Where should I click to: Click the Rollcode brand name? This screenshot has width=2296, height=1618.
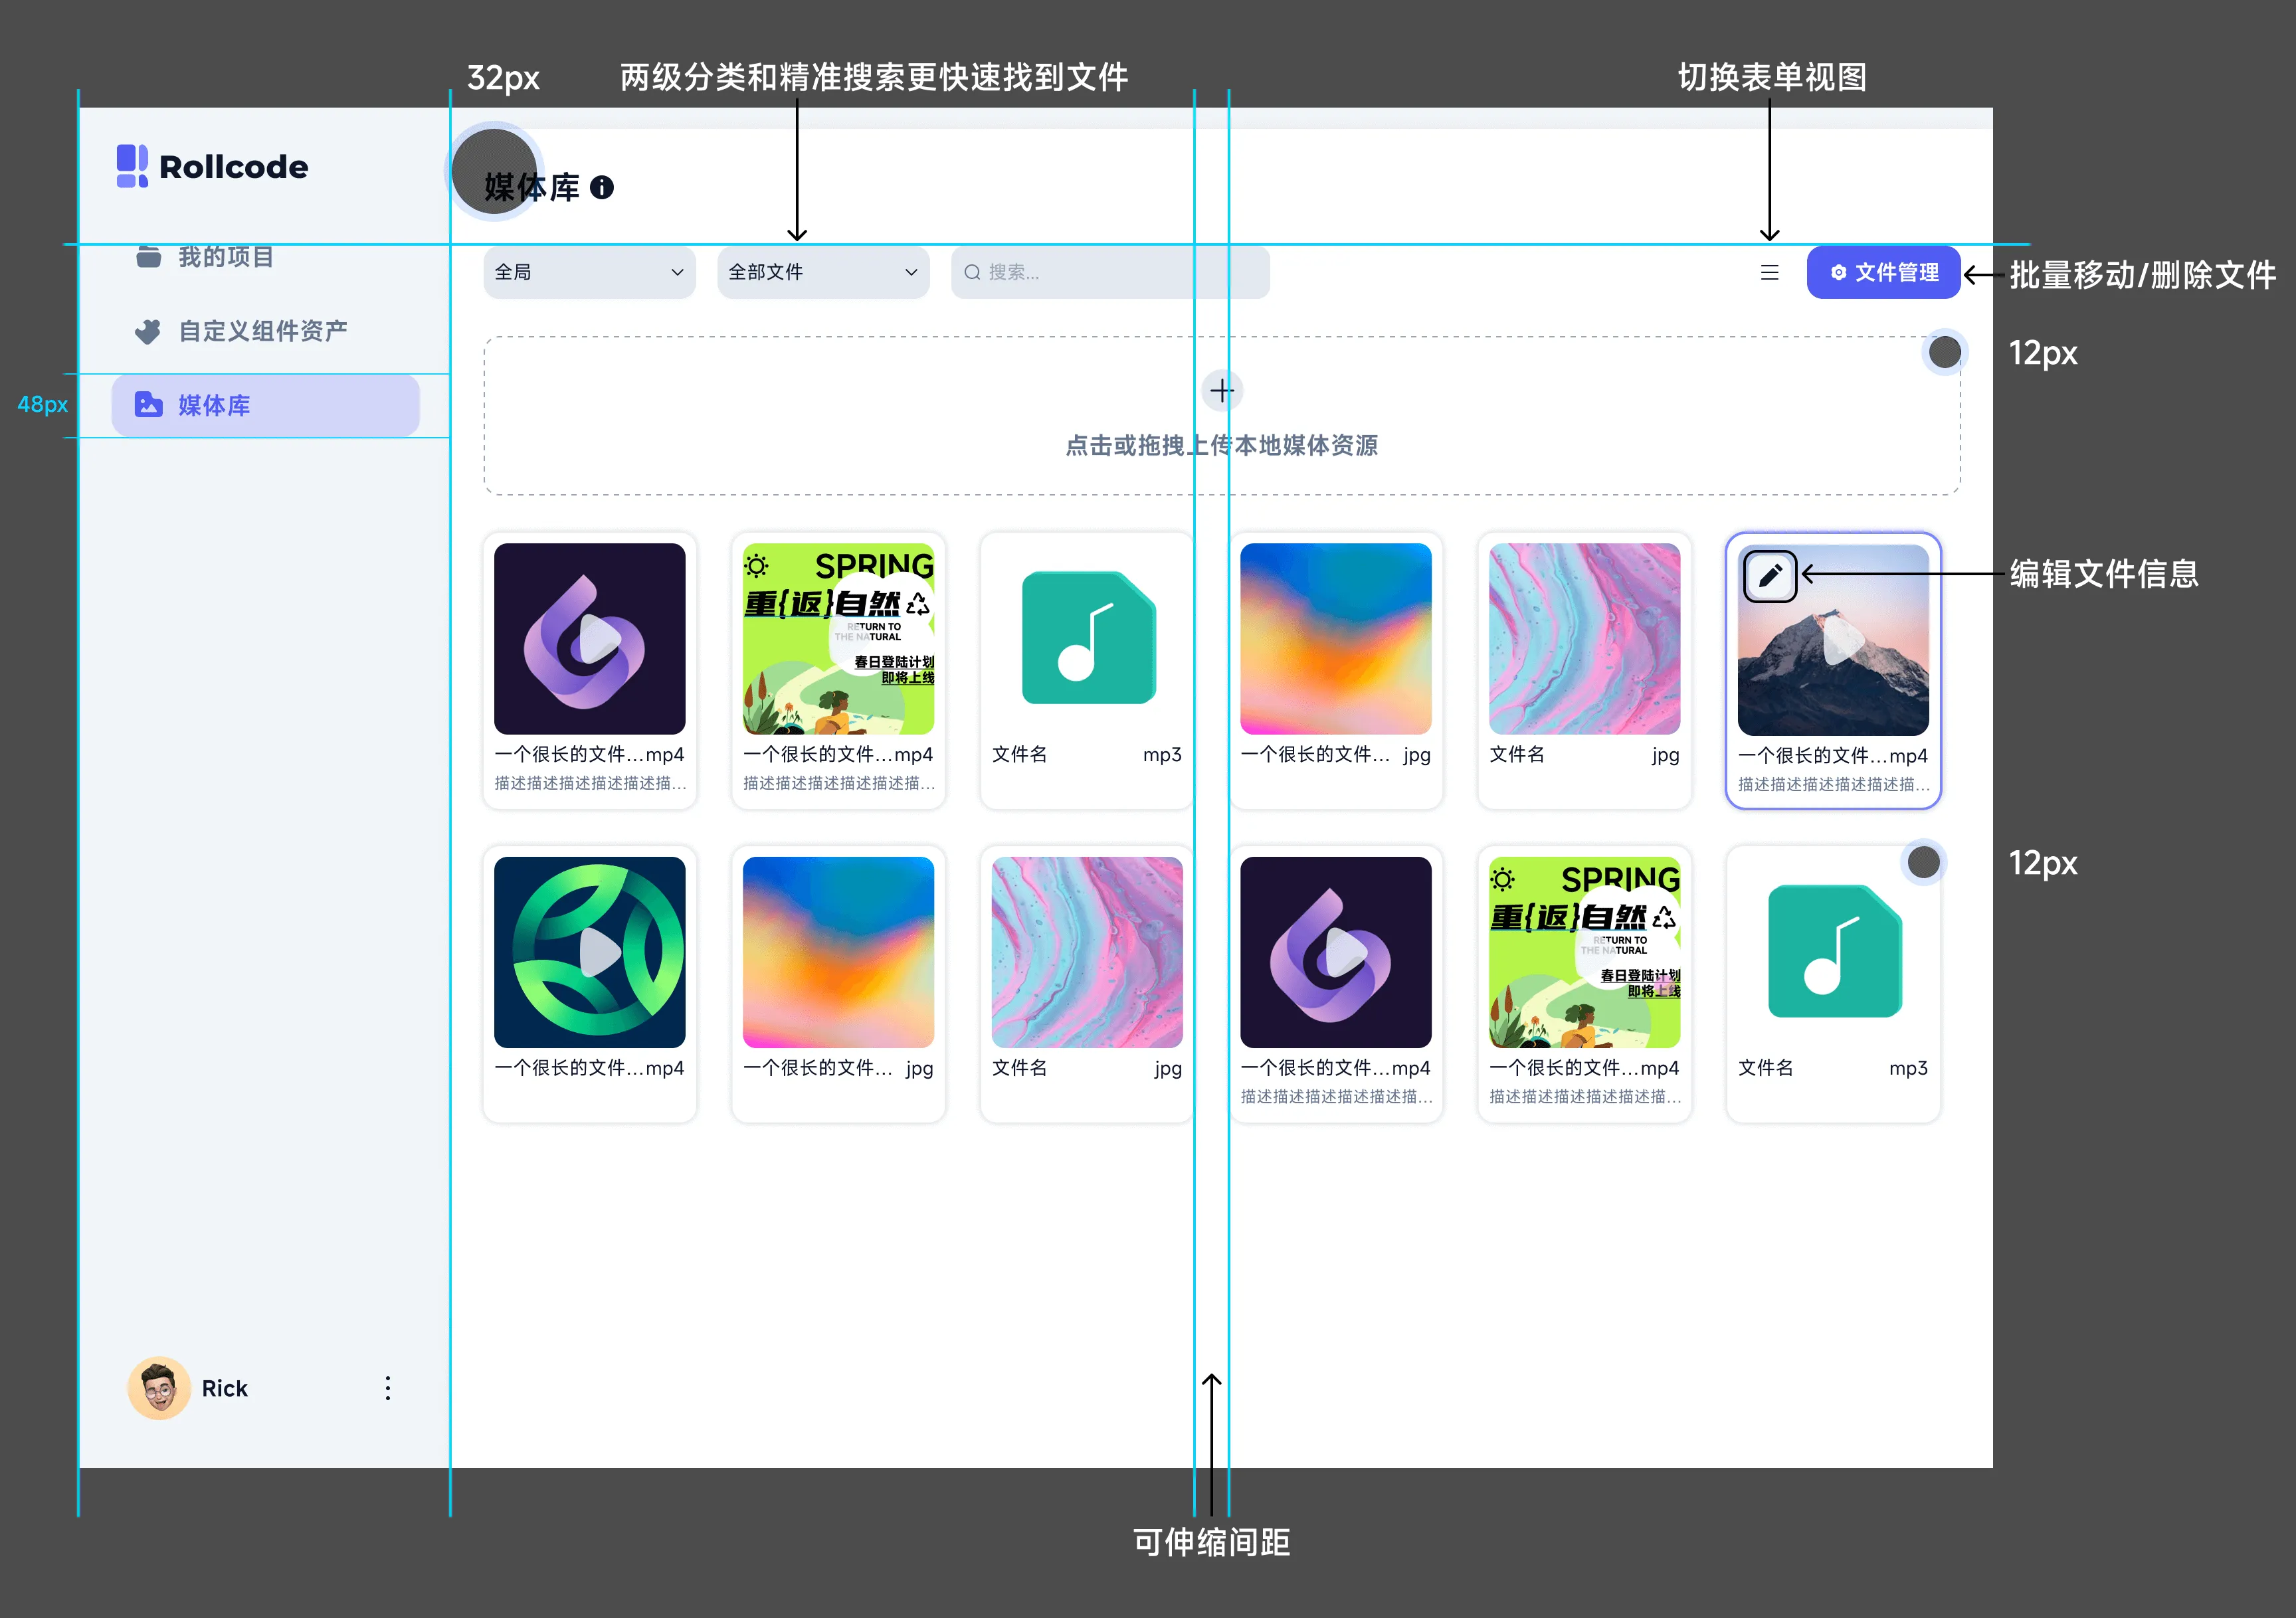[234, 166]
